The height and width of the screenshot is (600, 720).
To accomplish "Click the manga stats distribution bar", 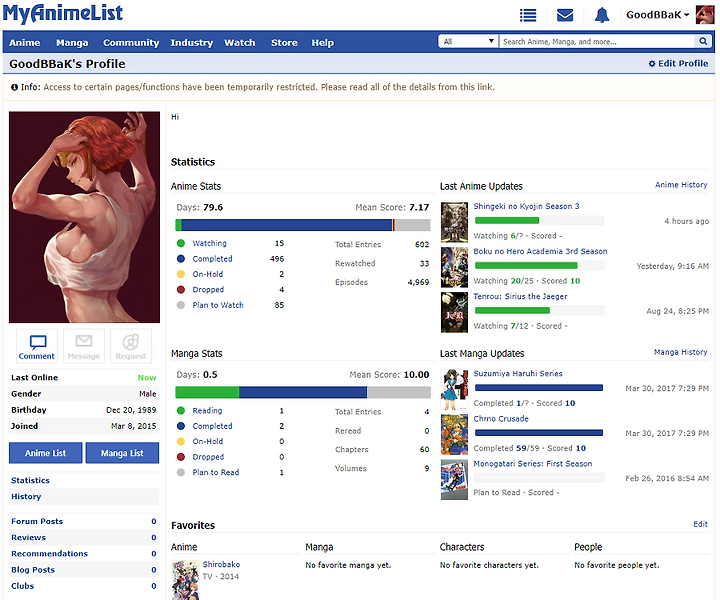I will coord(303,392).
